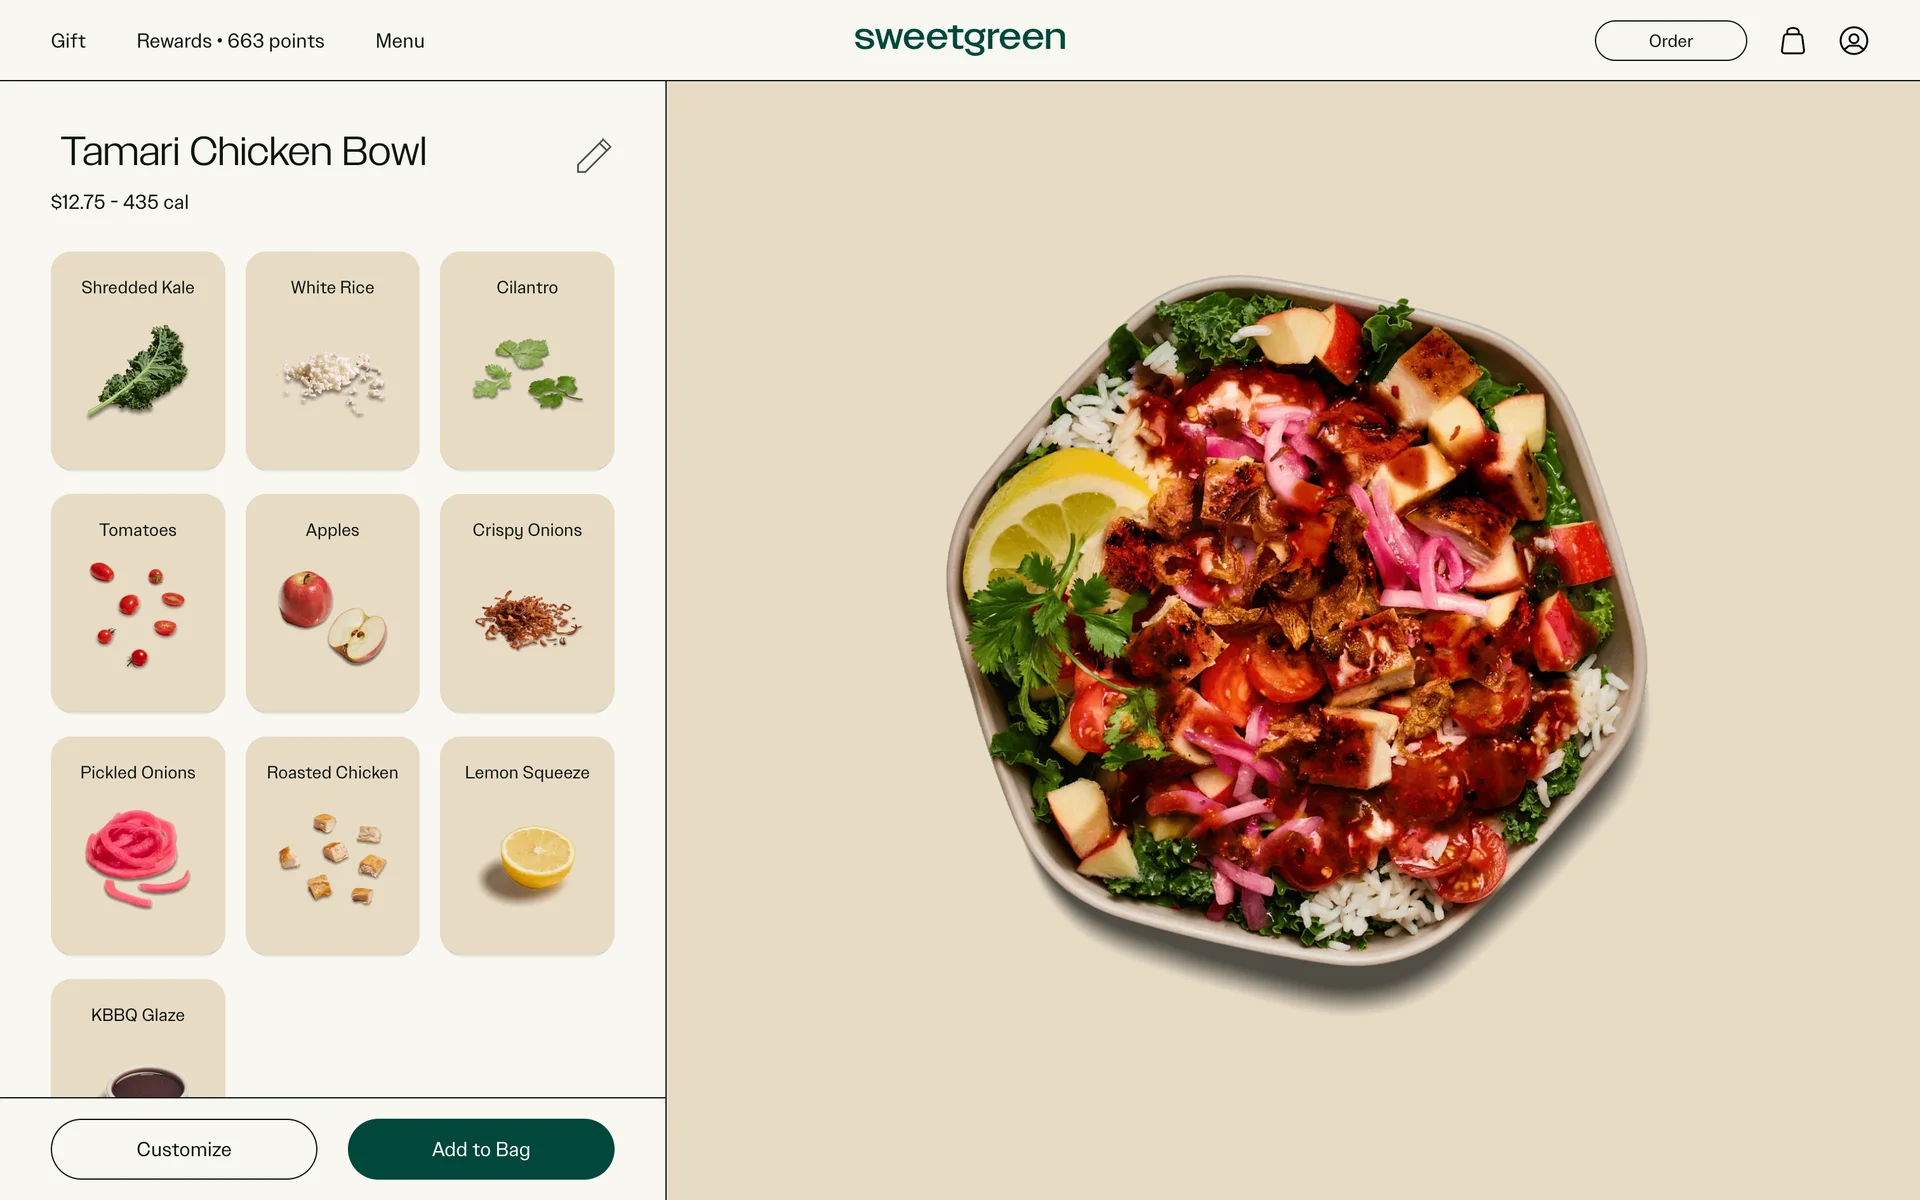Select the Lemon Squeeze ingredient tile
Image resolution: width=1920 pixels, height=1200 pixels.
pos(527,846)
